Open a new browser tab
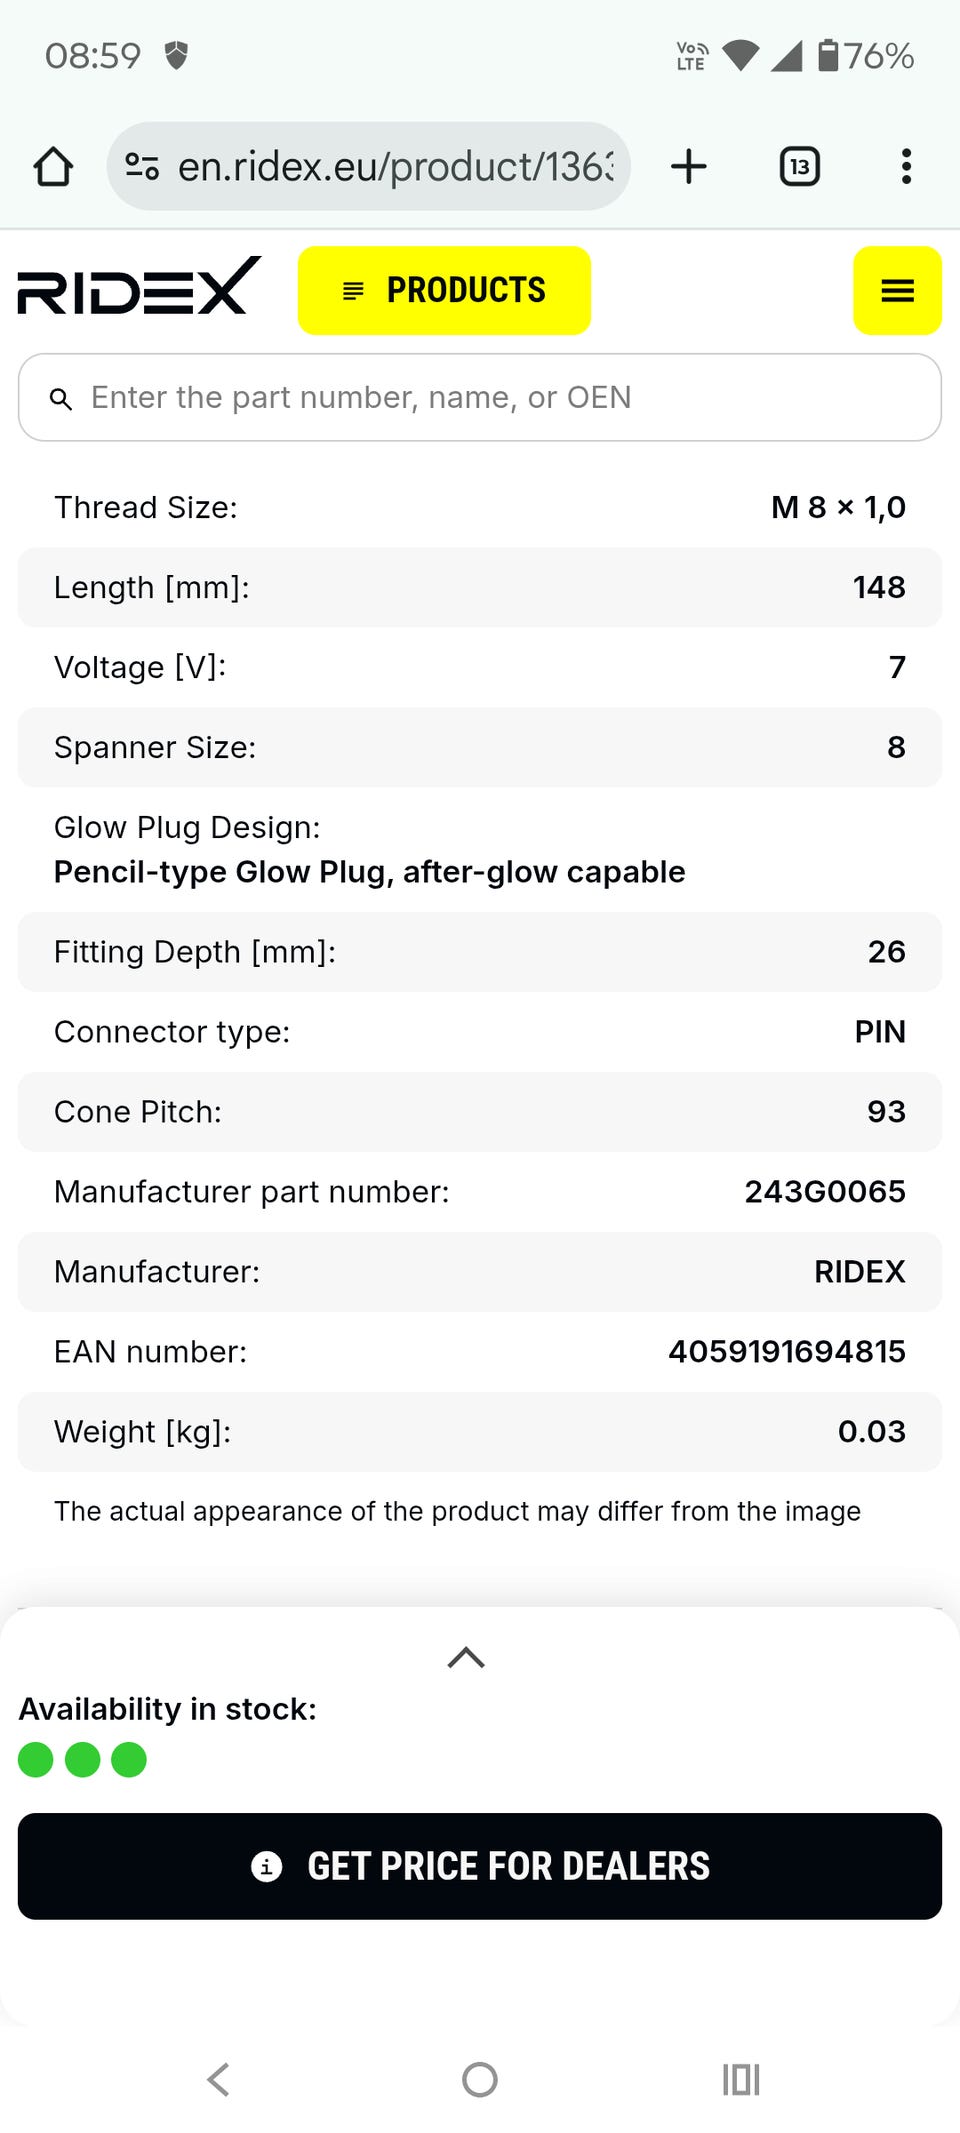Viewport: 960px width, 2133px height. click(x=688, y=167)
